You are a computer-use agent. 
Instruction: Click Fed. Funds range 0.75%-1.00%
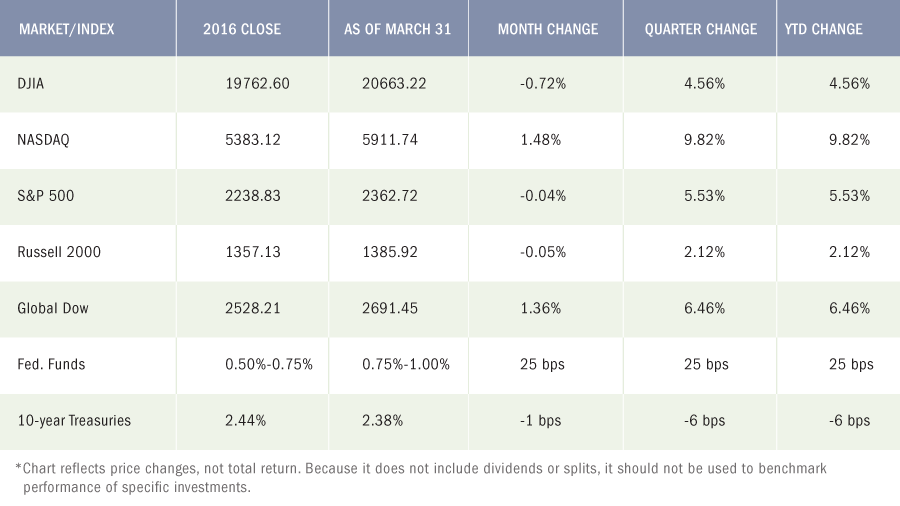(x=406, y=364)
